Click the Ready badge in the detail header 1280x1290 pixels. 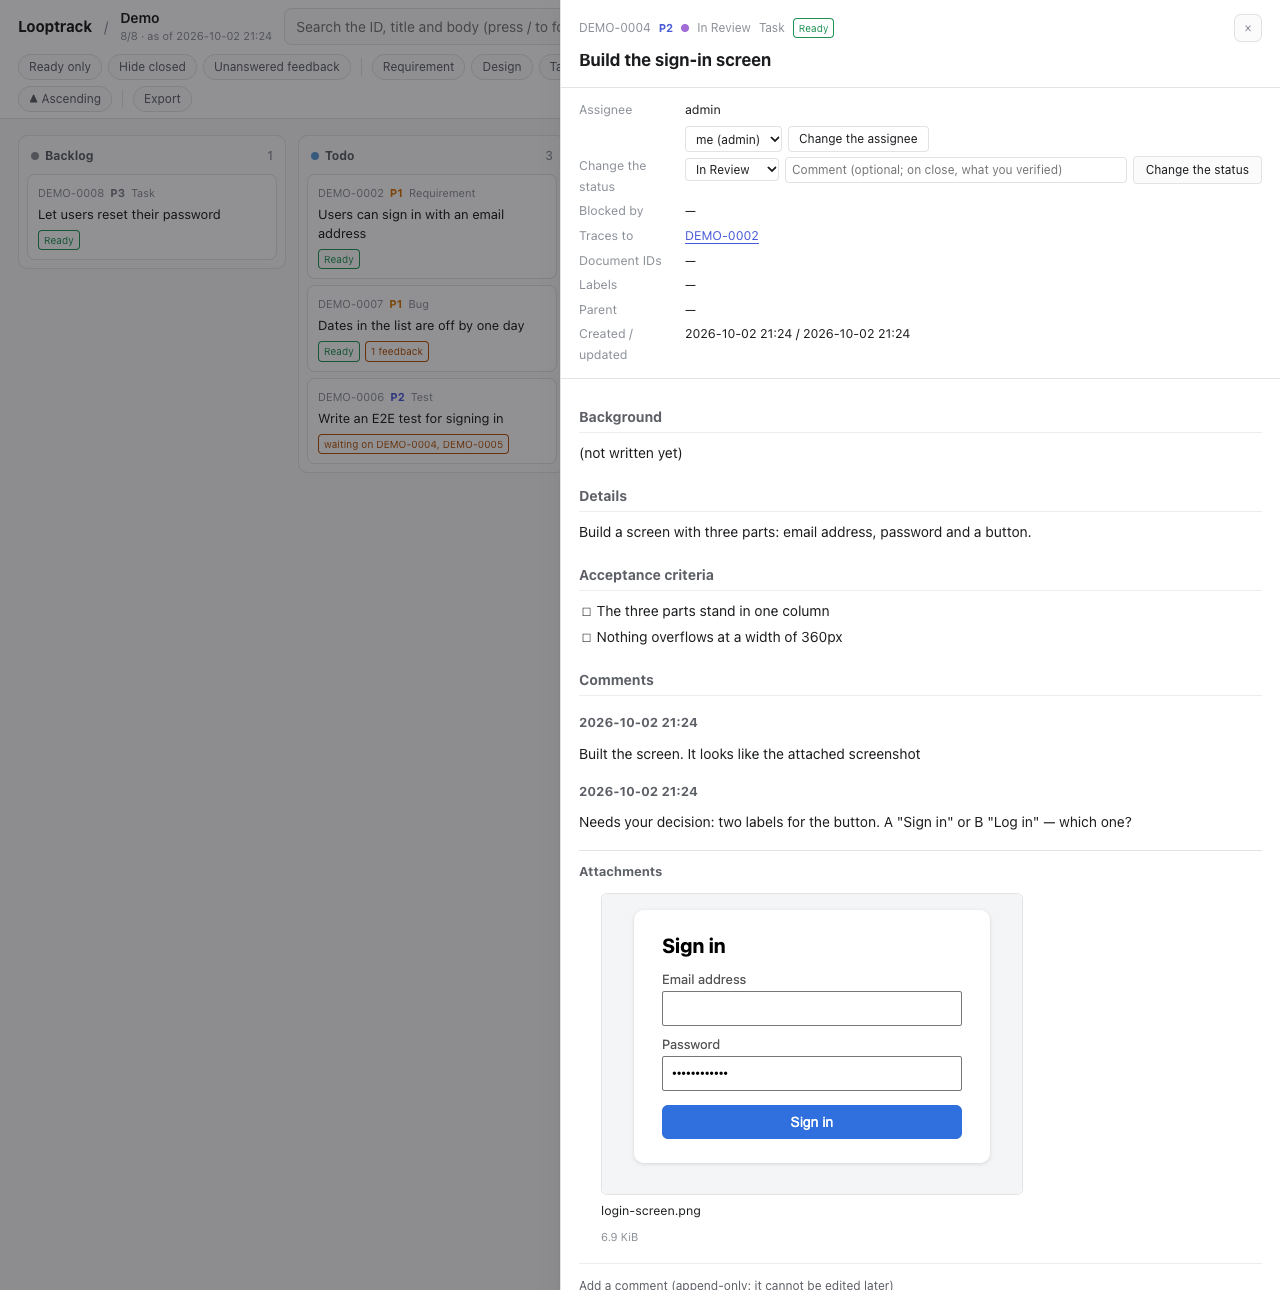(813, 28)
